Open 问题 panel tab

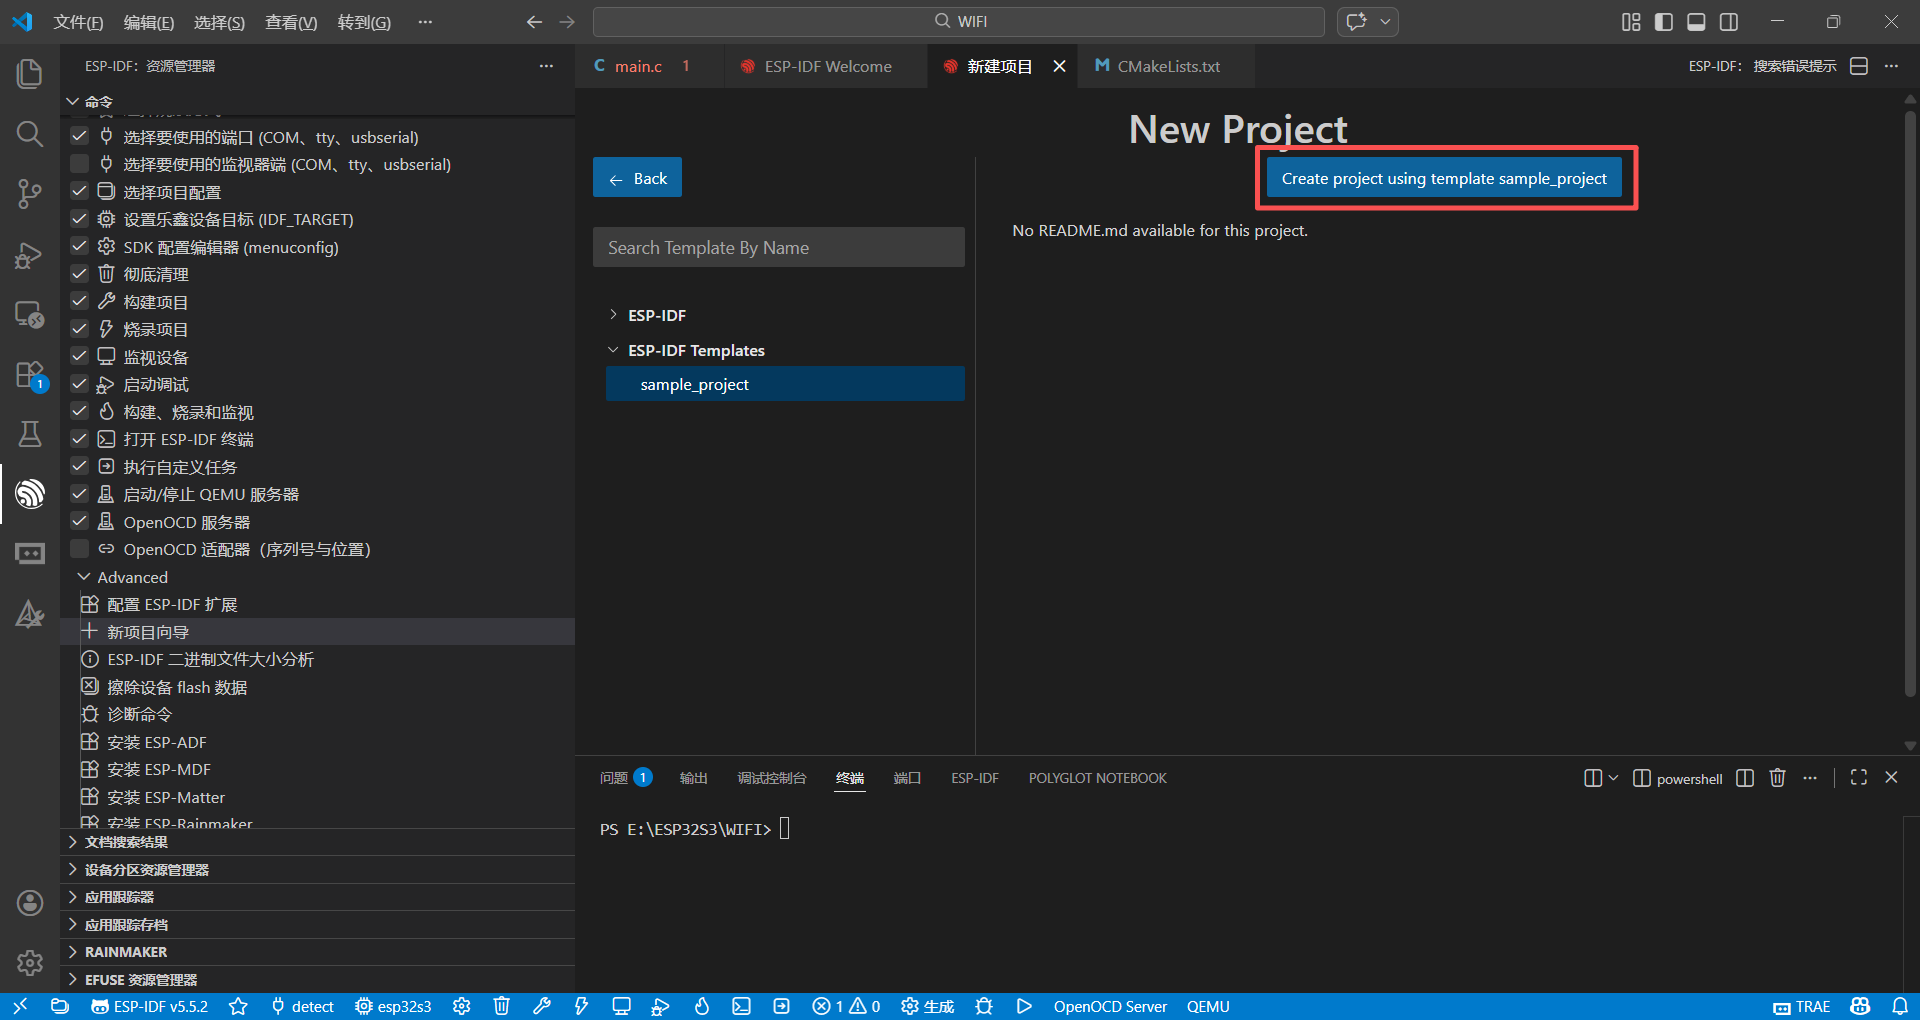625,777
